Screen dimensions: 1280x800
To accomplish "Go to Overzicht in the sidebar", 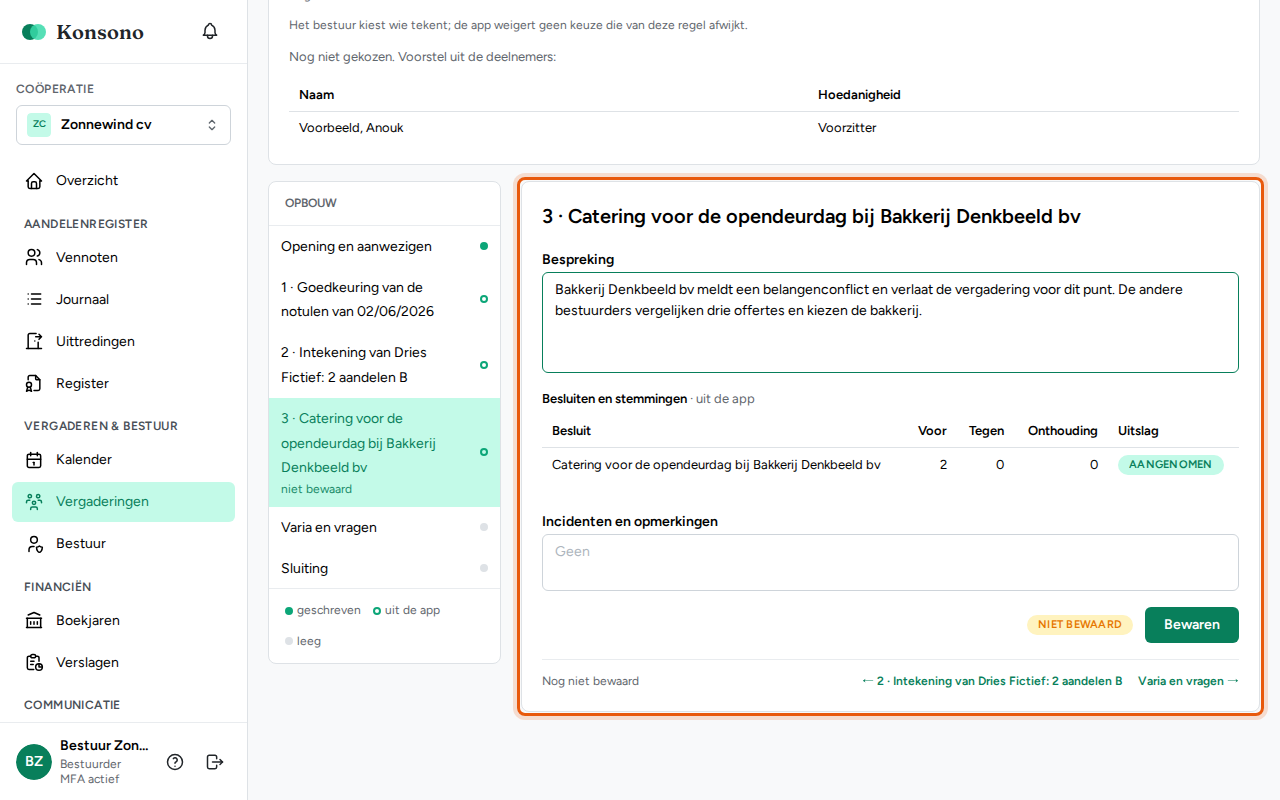I will click(123, 181).
